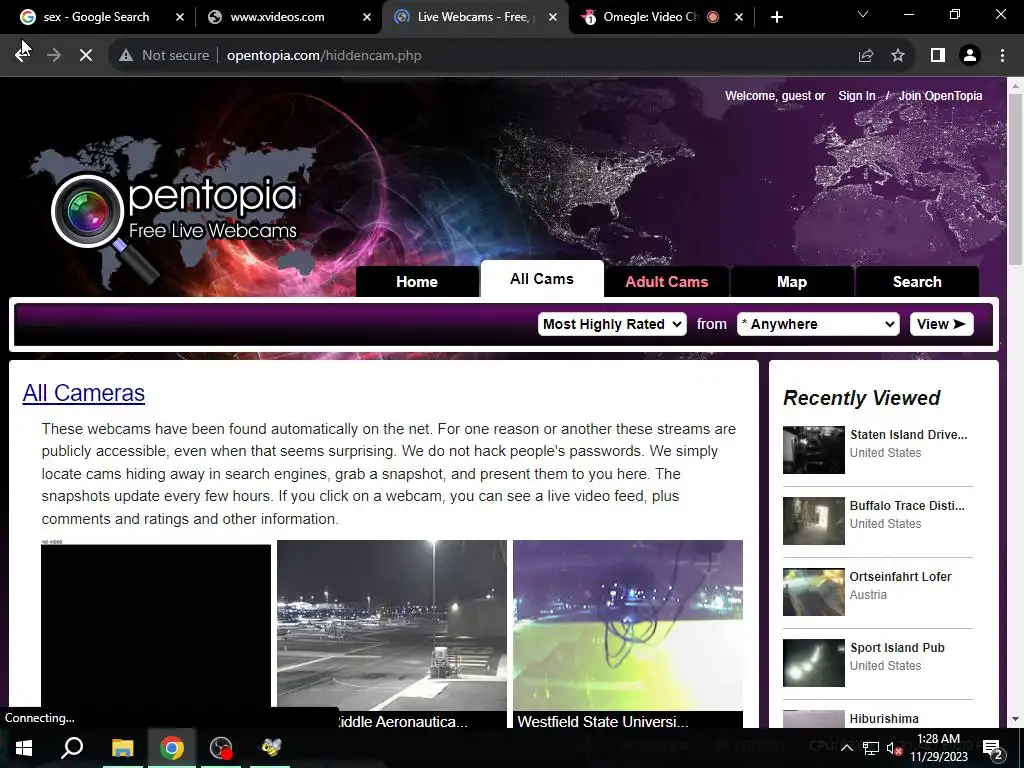Open the Windows Start menu
Image resolution: width=1024 pixels, height=768 pixels.
[24, 748]
